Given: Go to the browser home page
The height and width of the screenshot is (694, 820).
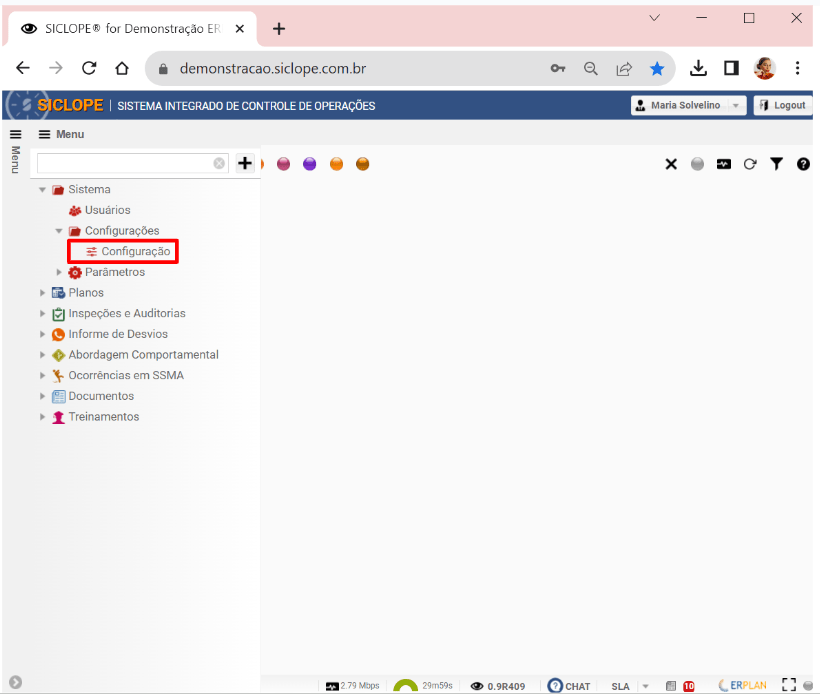Looking at the screenshot, I should click(x=122, y=68).
